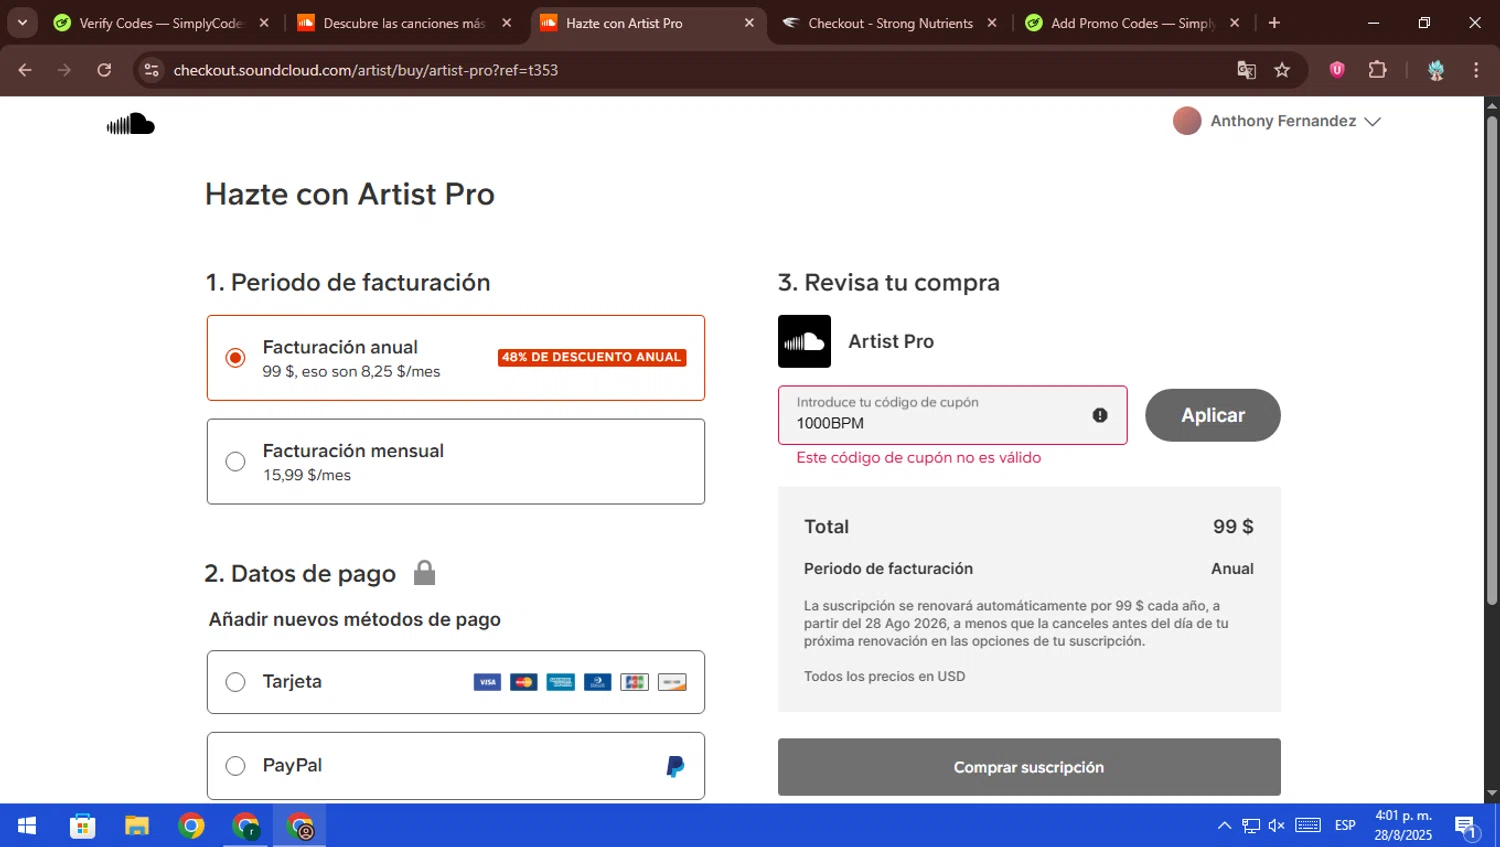Viewport: 1500px width, 847px height.
Task: Open the notification center icon
Action: [1467, 826]
